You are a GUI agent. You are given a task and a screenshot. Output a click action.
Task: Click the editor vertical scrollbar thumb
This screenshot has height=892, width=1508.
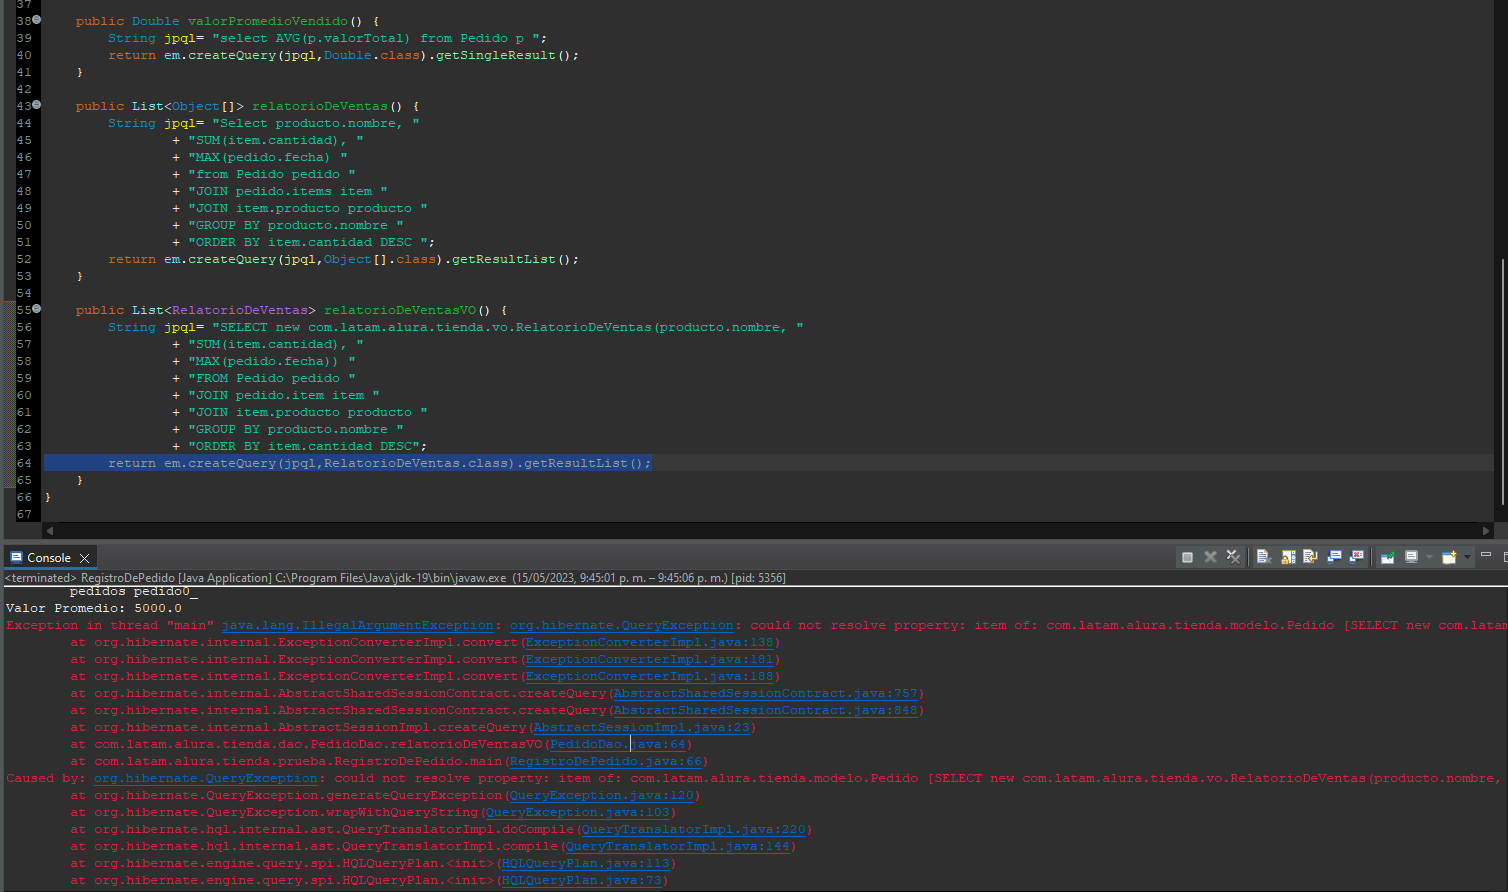tap(1502, 382)
